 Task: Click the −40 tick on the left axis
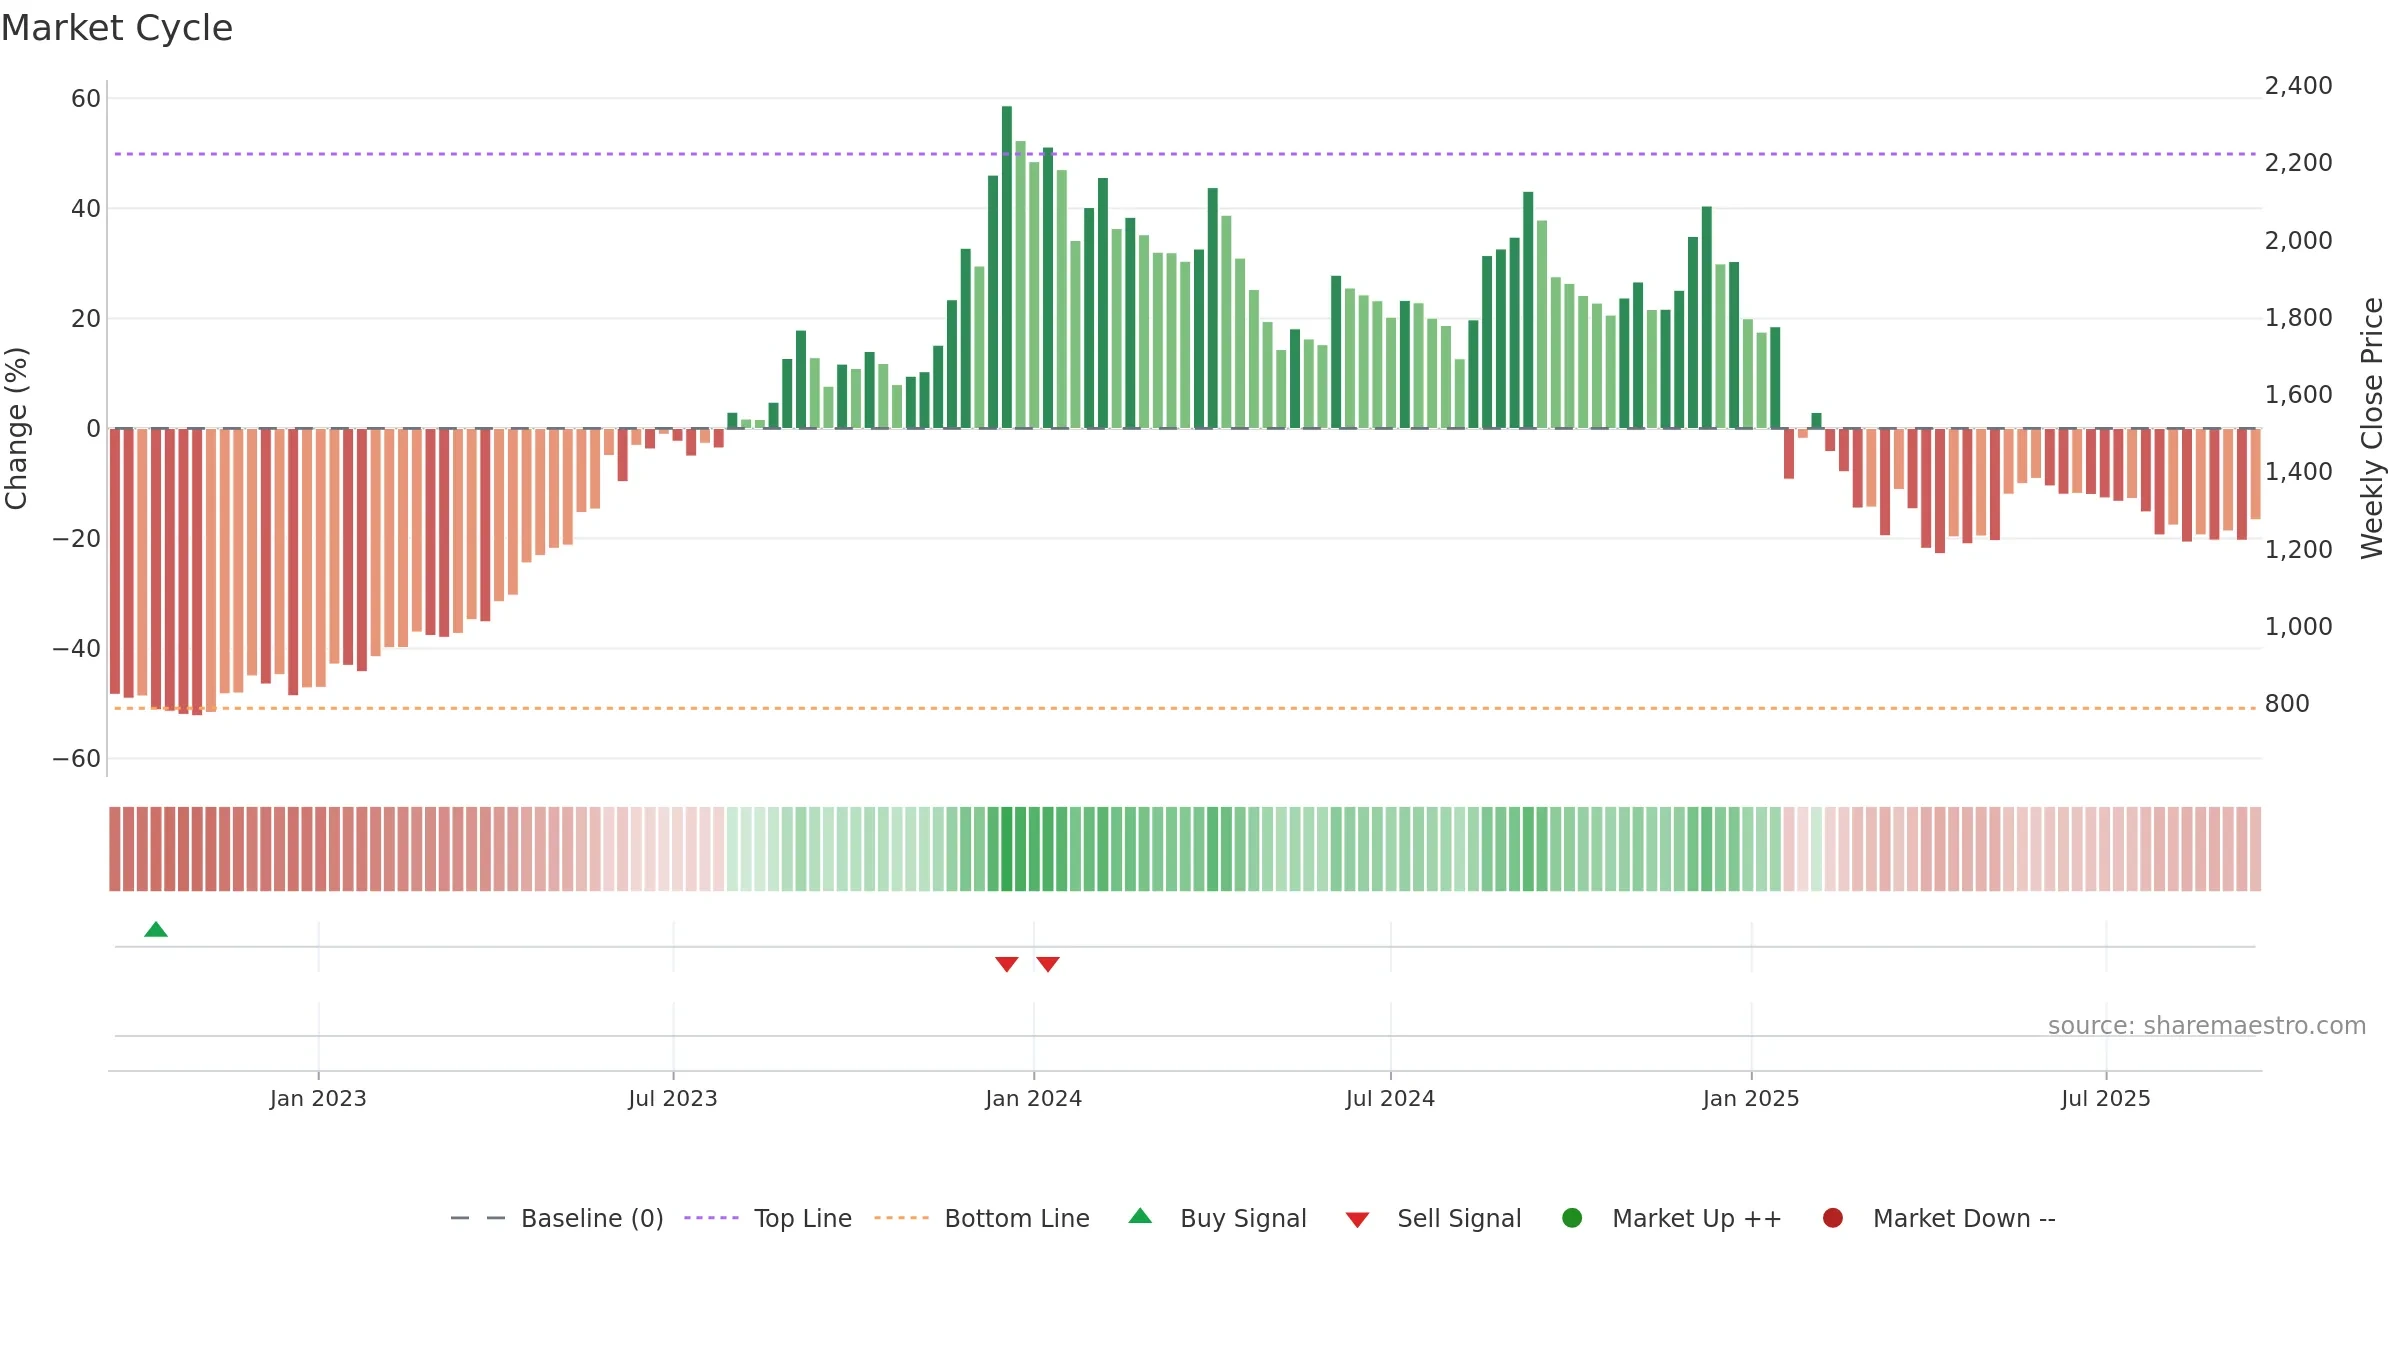(77, 649)
